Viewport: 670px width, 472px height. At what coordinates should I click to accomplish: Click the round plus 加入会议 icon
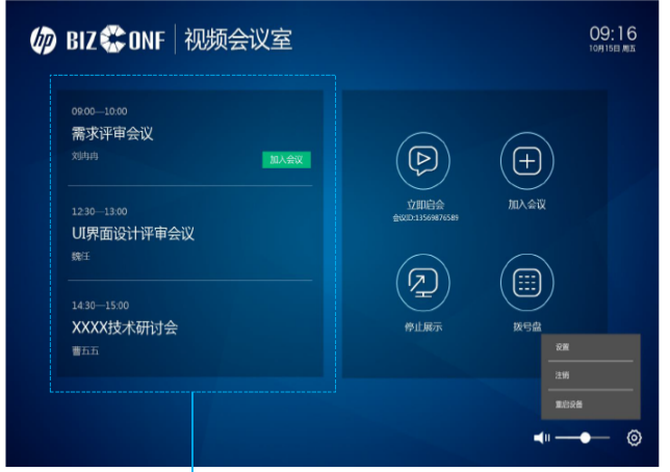tap(527, 160)
